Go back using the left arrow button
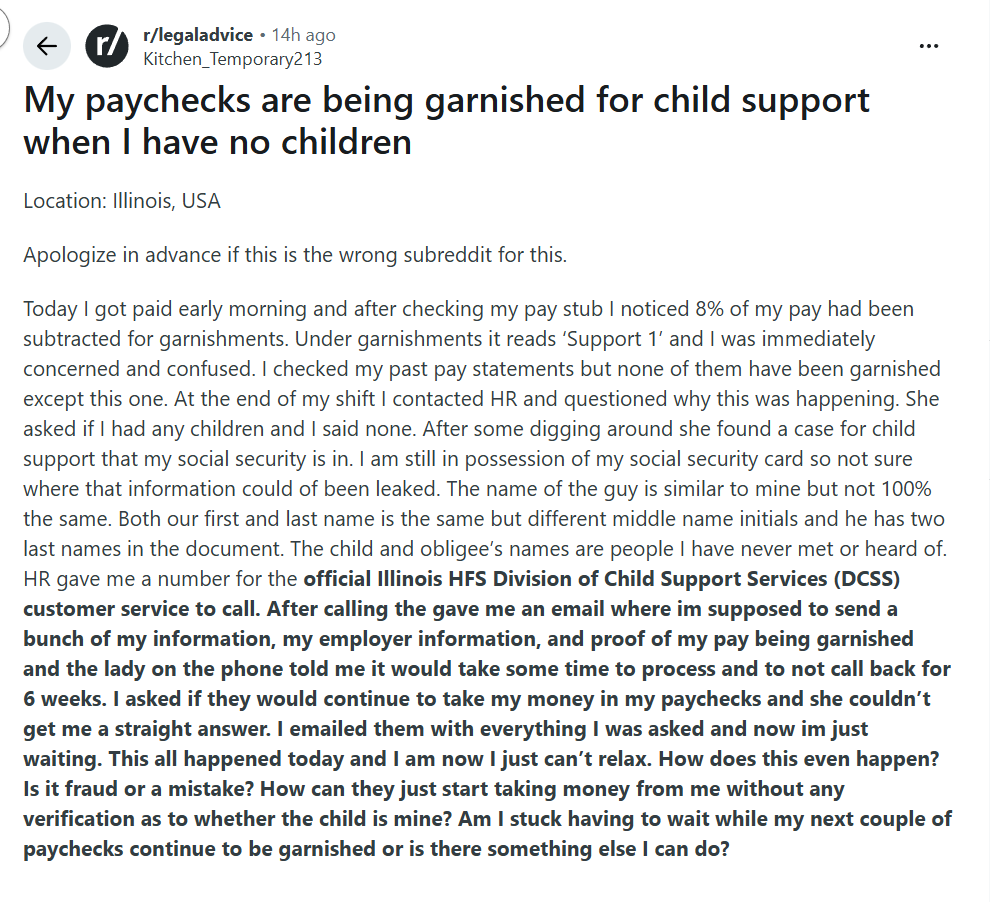 (x=47, y=46)
